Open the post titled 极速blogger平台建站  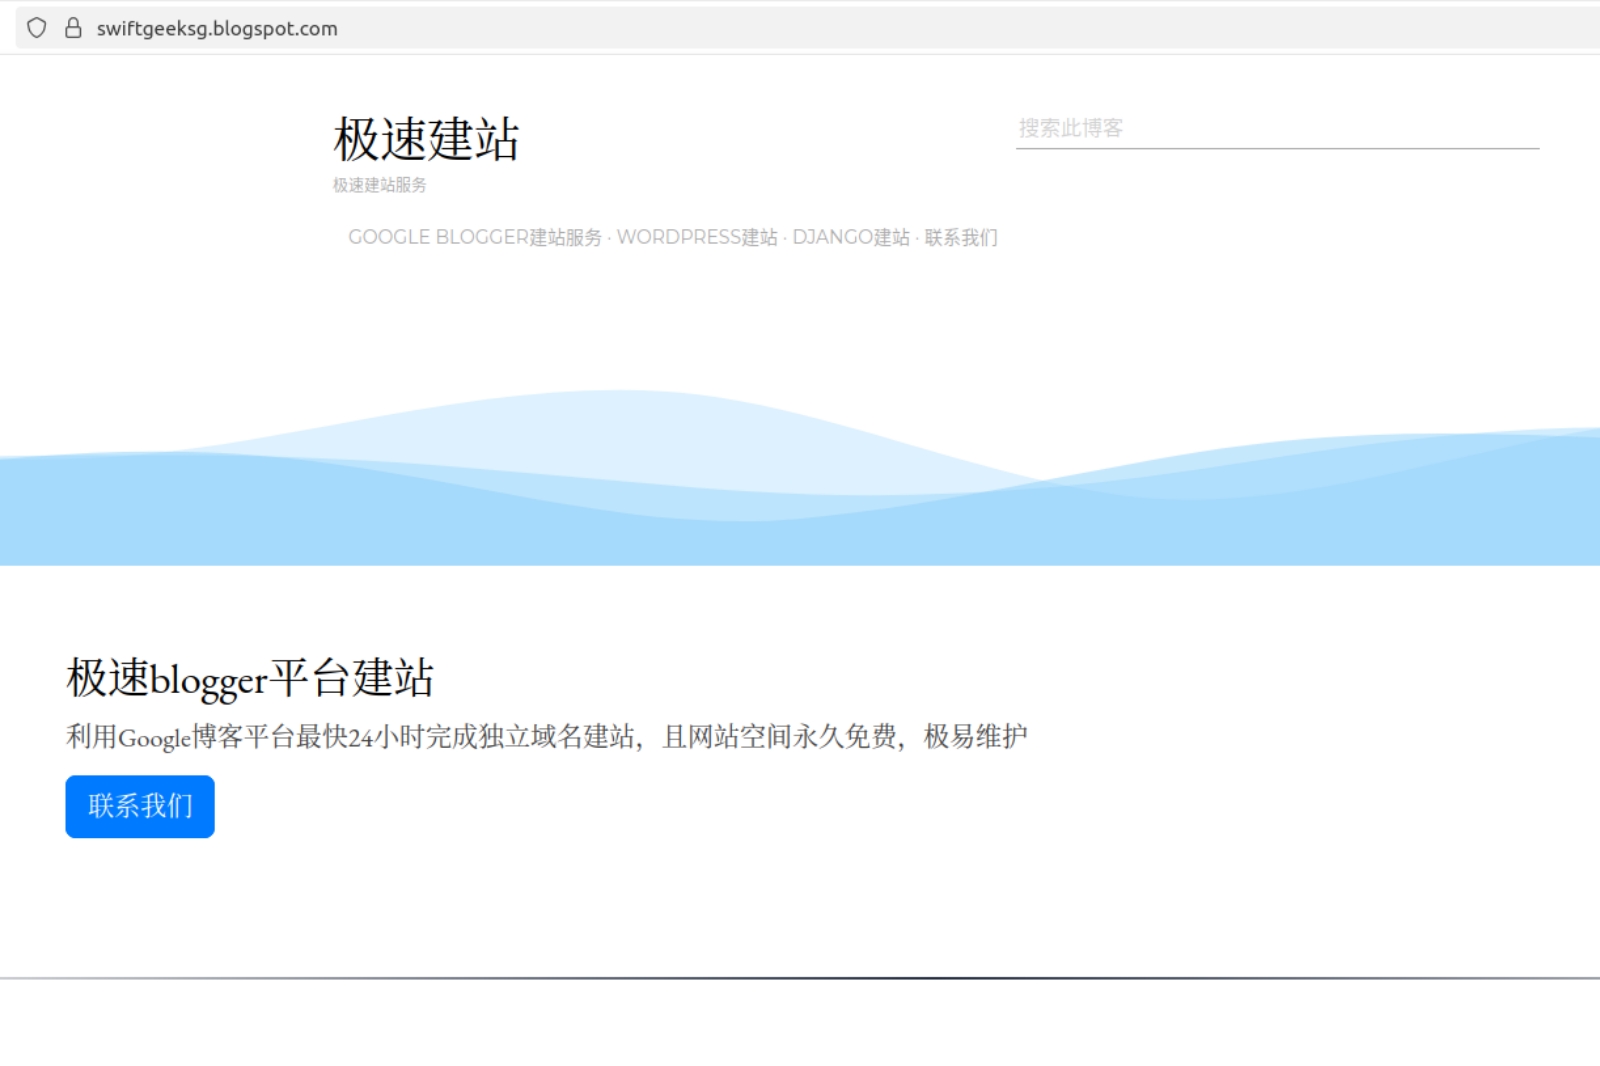click(252, 677)
